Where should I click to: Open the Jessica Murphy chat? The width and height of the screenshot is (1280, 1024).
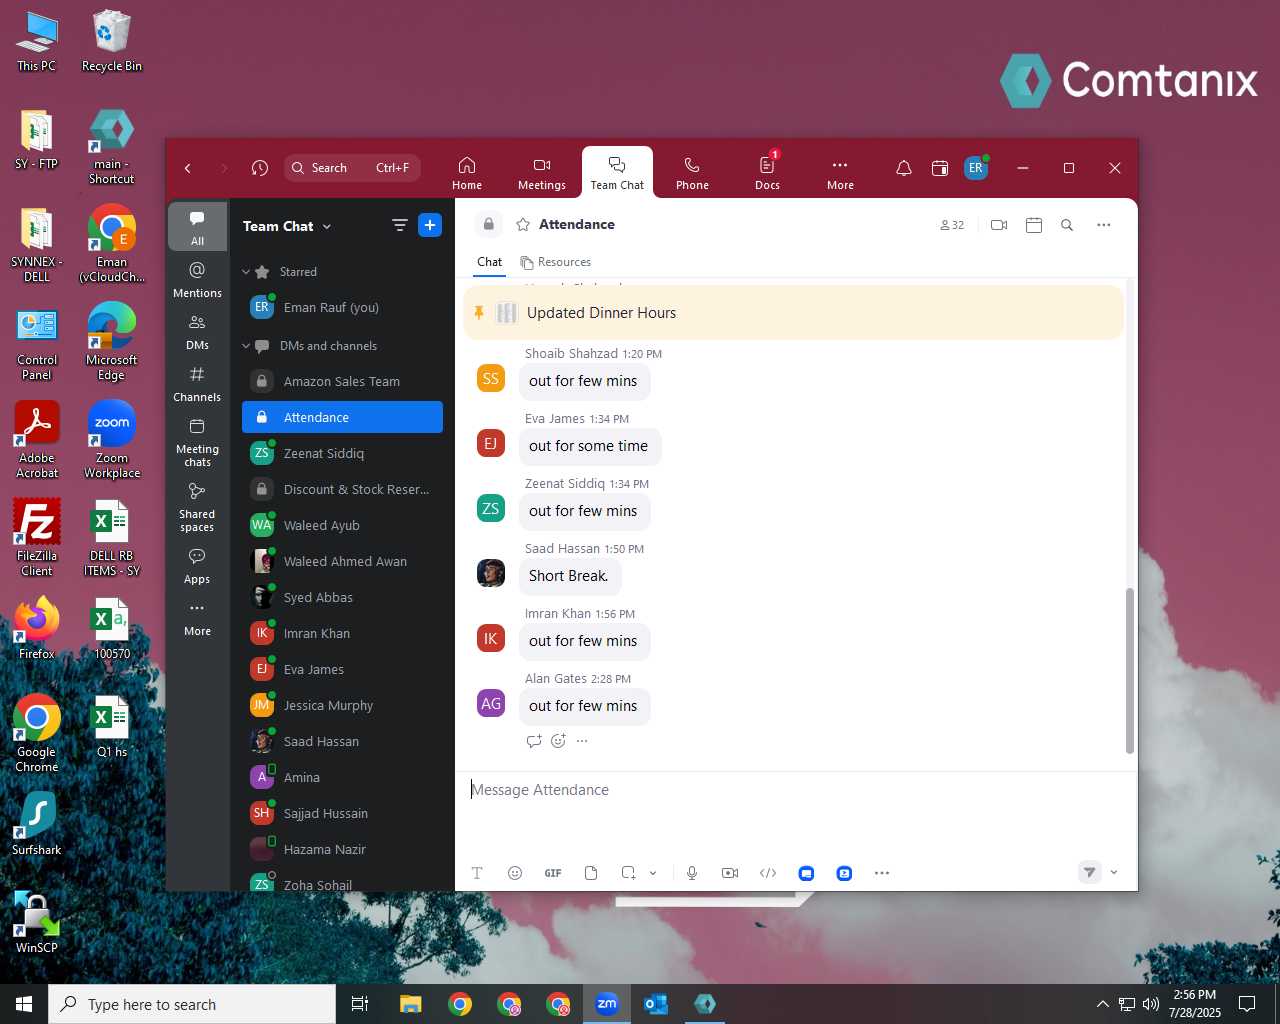[342, 705]
